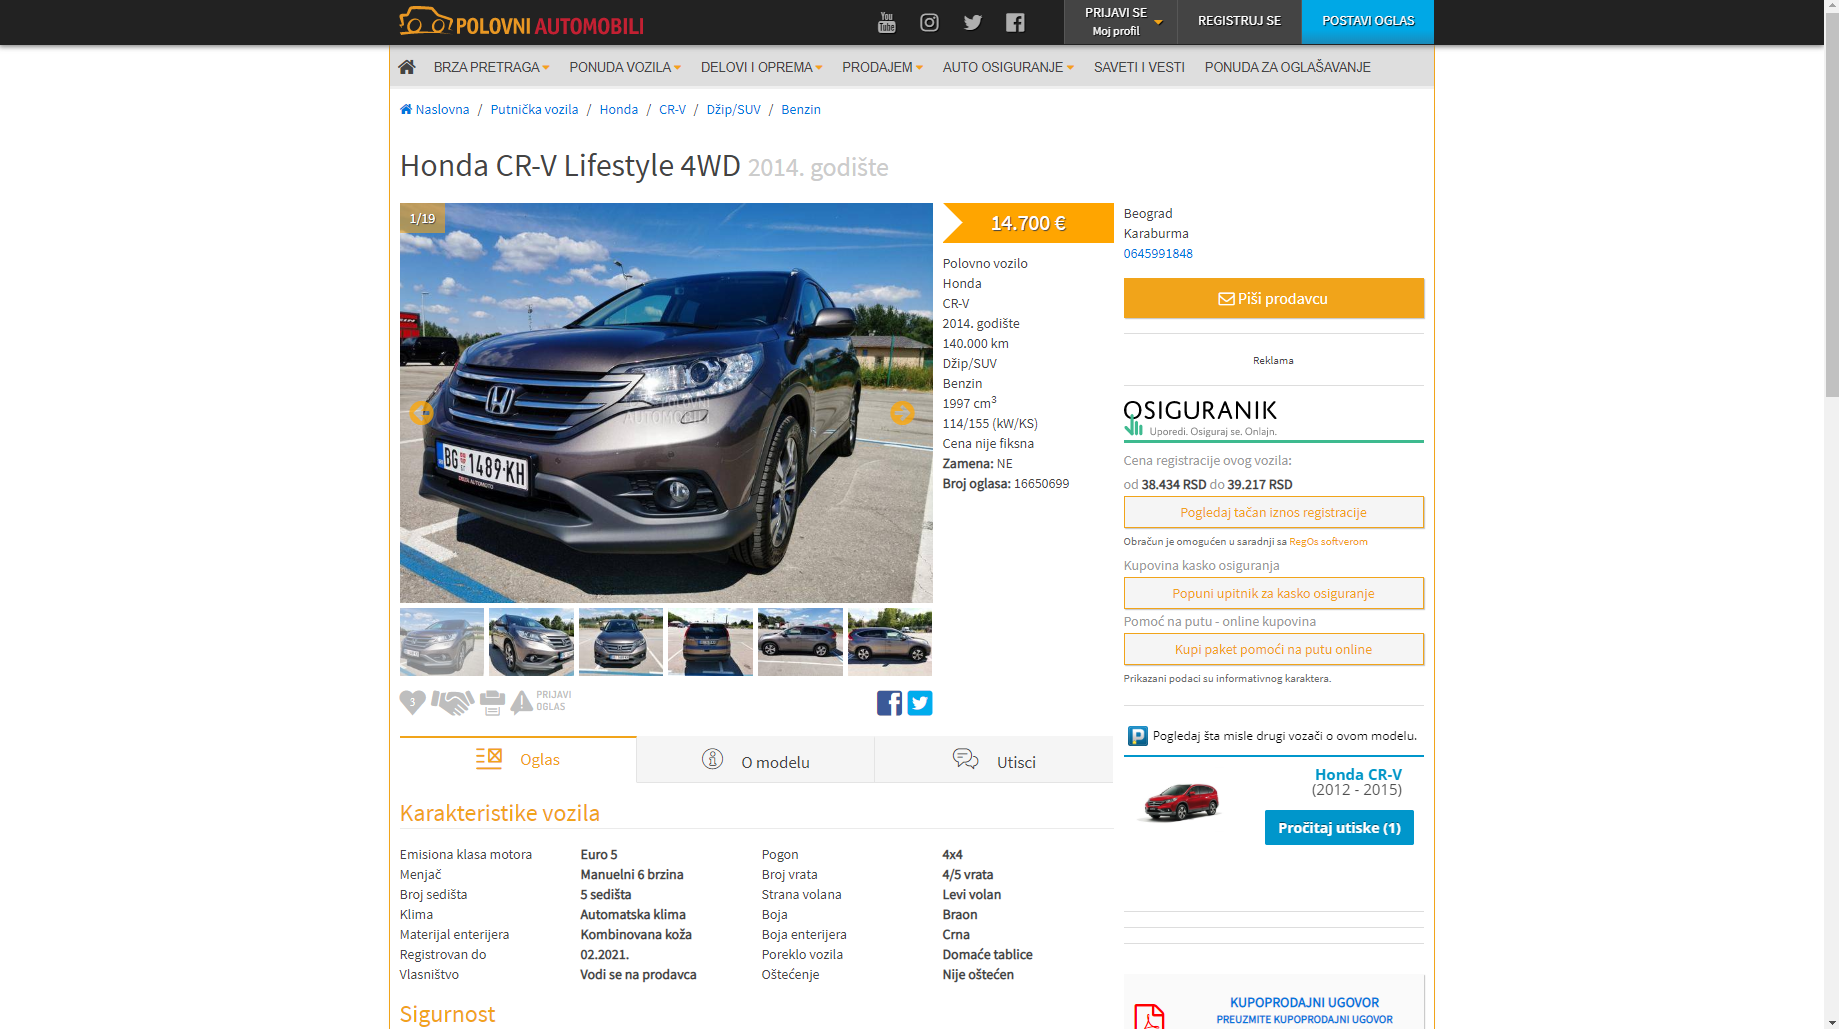Image resolution: width=1839 pixels, height=1029 pixels.
Task: Open the Facebook icon in header
Action: tap(1015, 22)
